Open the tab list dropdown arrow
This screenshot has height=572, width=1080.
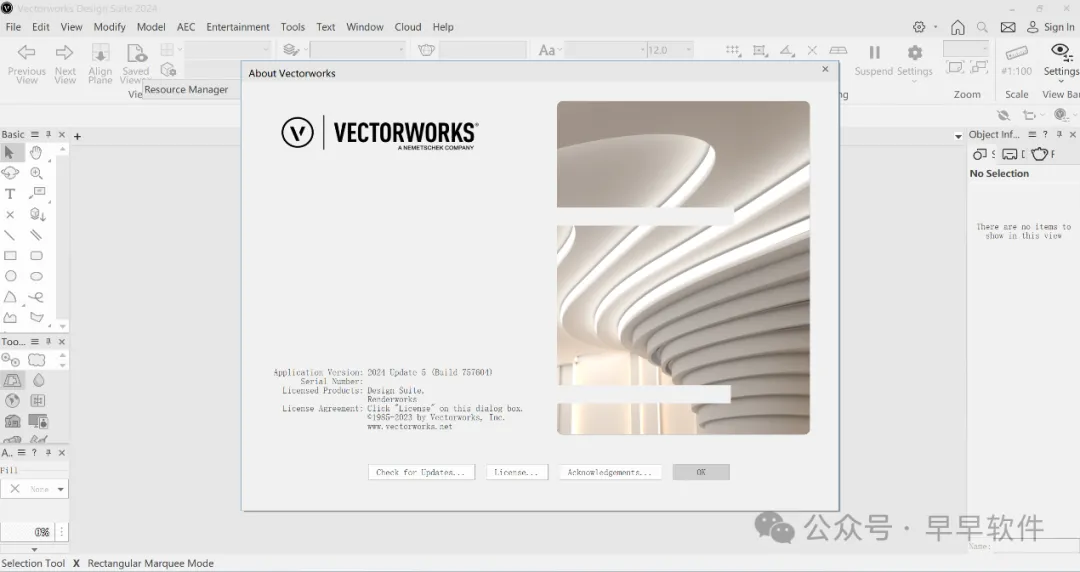tap(958, 136)
